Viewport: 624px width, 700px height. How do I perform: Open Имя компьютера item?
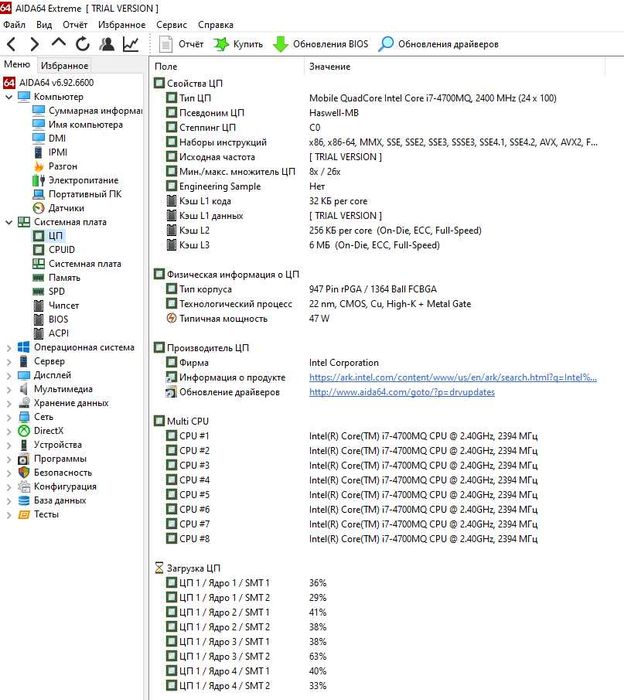(x=78, y=125)
